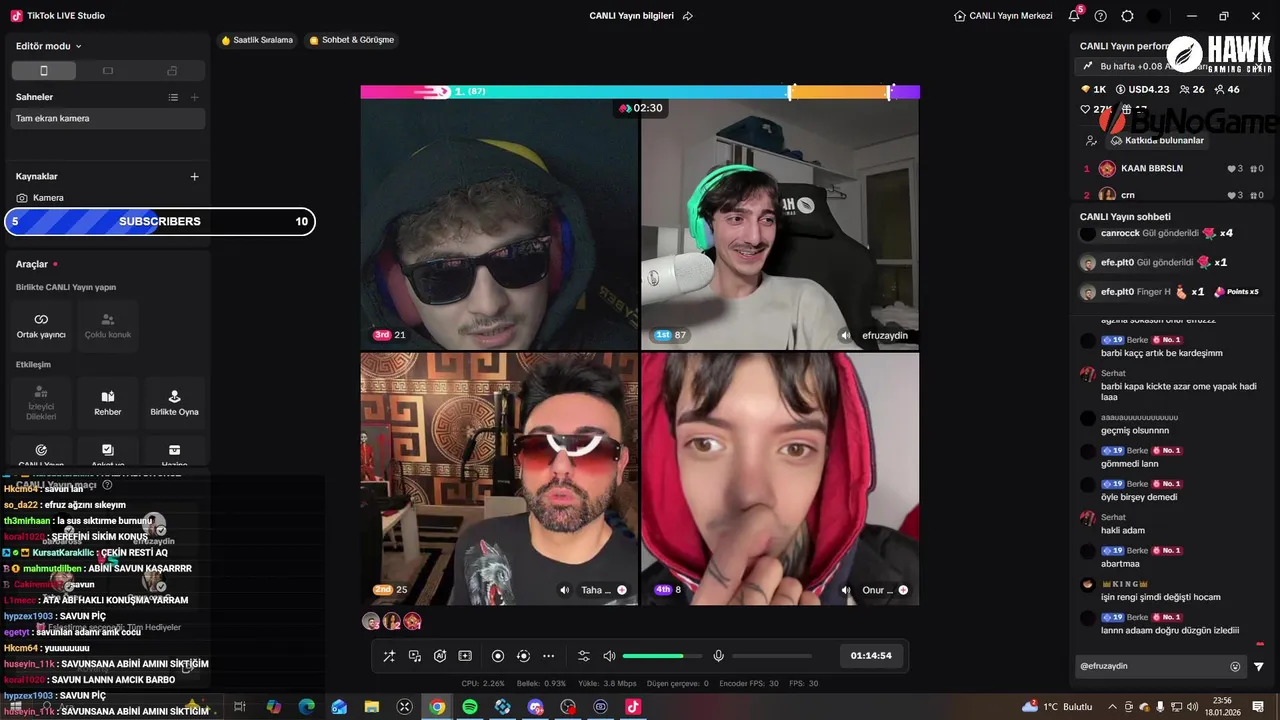
Task: Open Spotify from the taskbar
Action: 470,707
